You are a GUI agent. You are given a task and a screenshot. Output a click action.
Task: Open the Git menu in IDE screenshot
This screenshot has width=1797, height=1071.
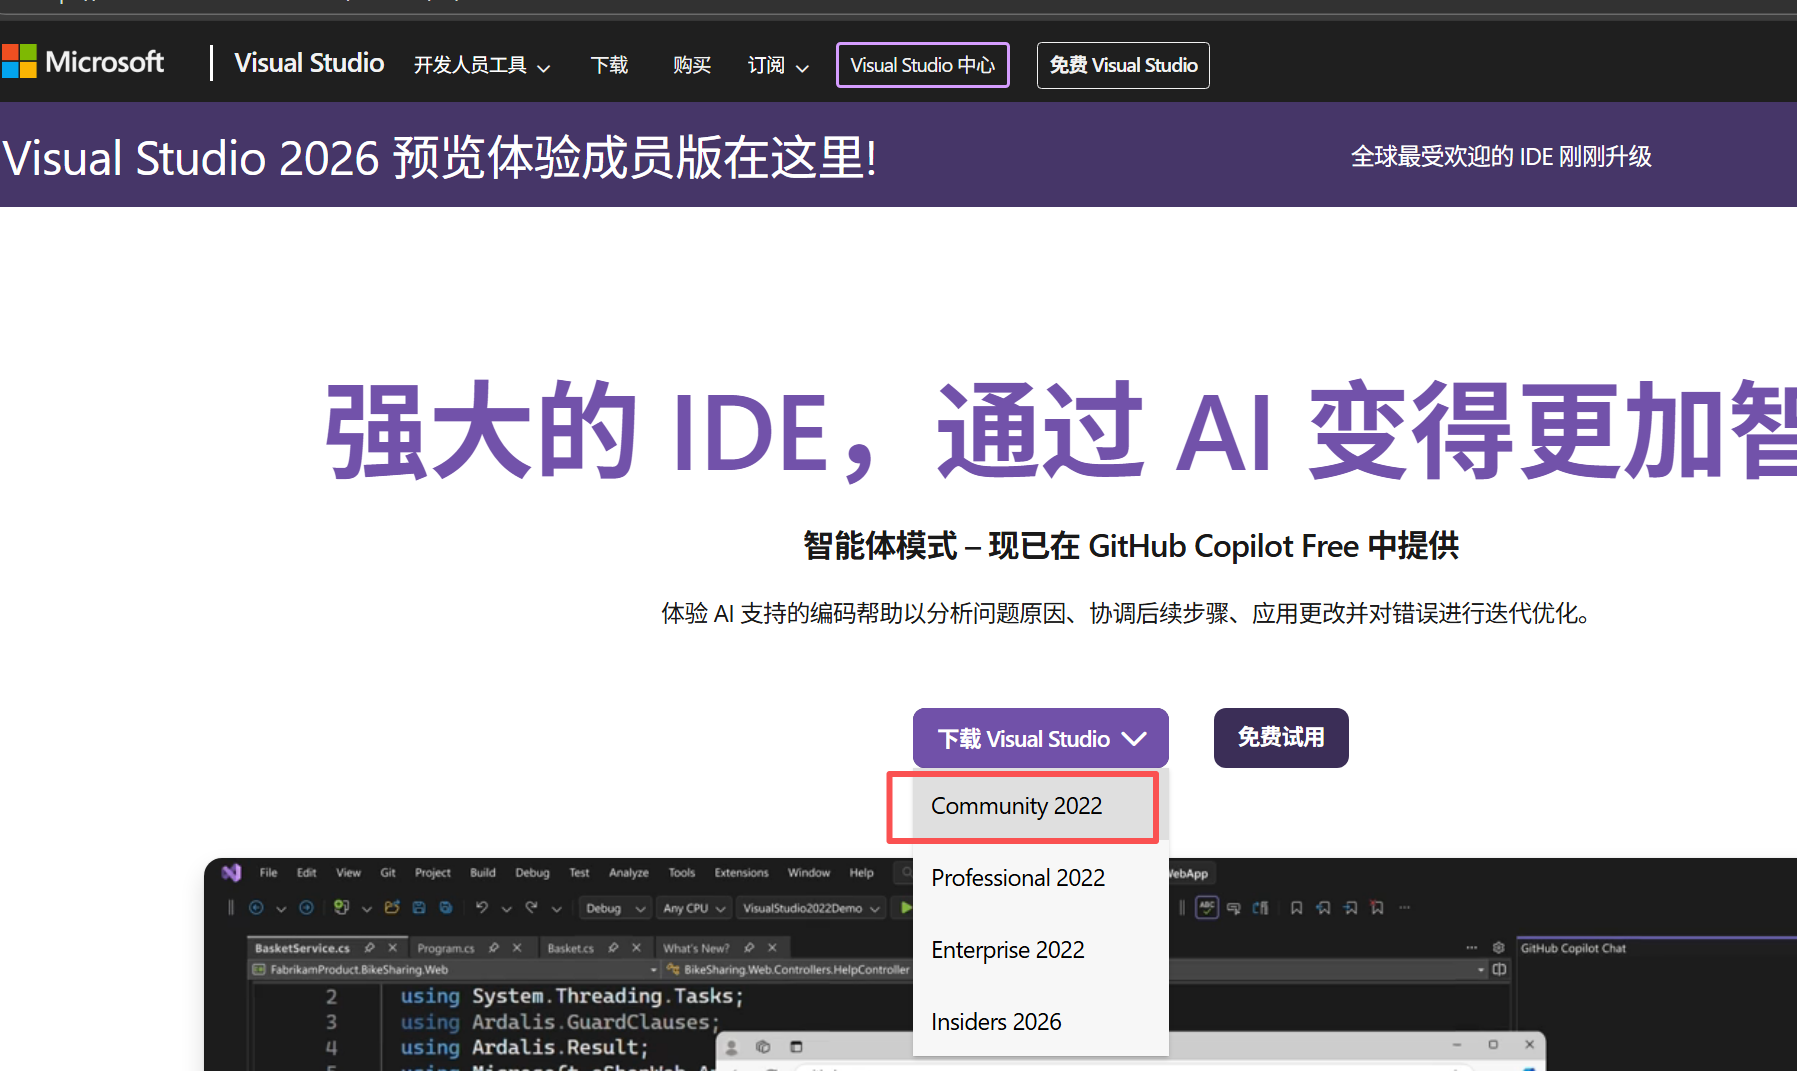coord(388,873)
